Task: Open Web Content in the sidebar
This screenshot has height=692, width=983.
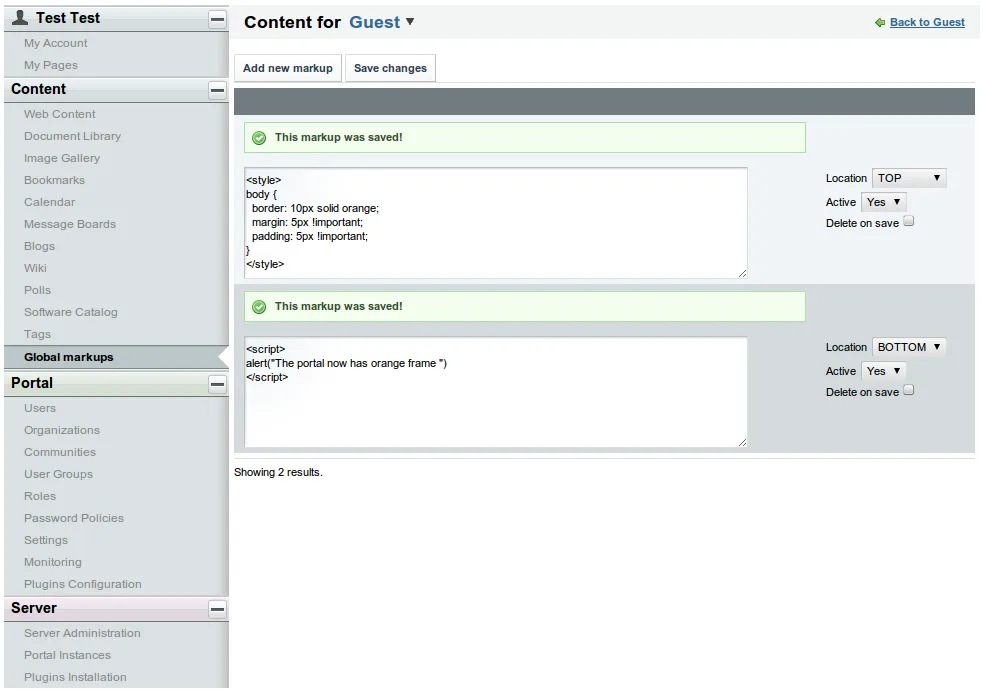Action: (60, 114)
